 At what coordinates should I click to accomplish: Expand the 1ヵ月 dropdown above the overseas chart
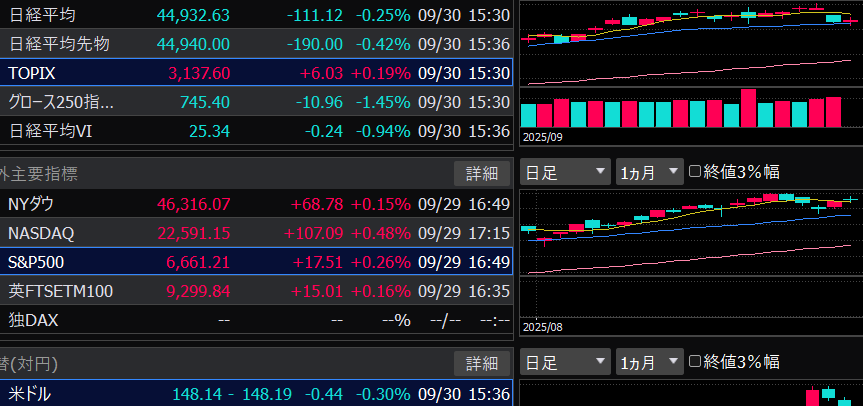click(x=649, y=172)
